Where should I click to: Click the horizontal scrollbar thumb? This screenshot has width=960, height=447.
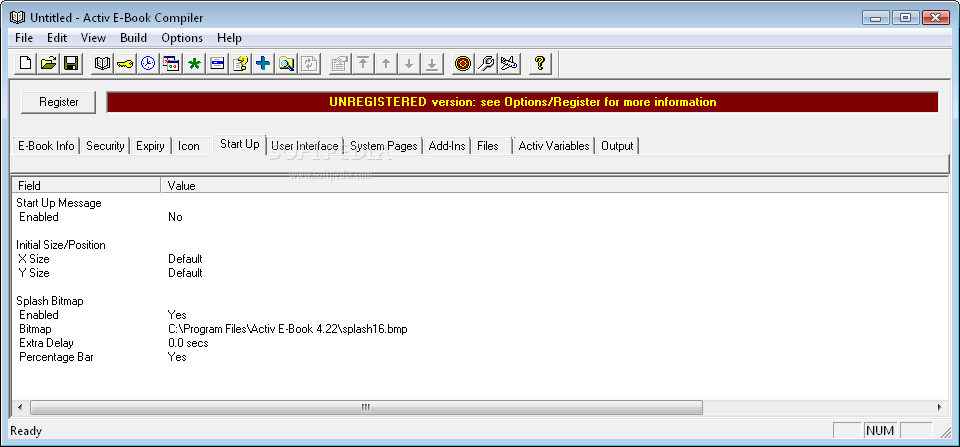pyautogui.click(x=366, y=407)
